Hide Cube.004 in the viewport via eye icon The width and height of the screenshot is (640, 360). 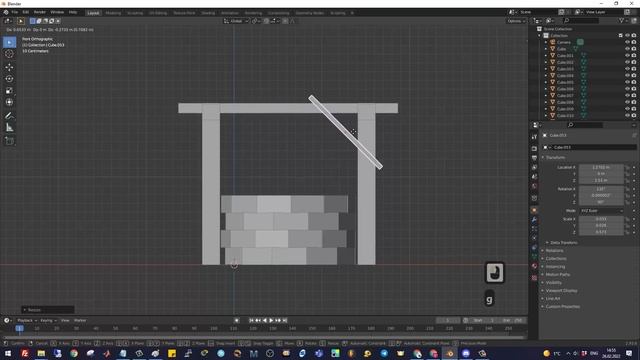(x=627, y=76)
